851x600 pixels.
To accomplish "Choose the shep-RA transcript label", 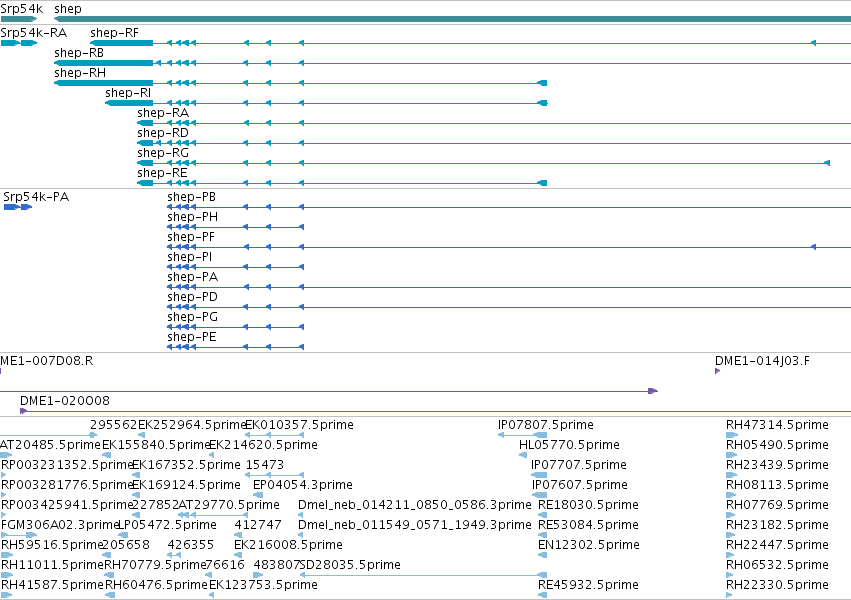I will (x=163, y=113).
